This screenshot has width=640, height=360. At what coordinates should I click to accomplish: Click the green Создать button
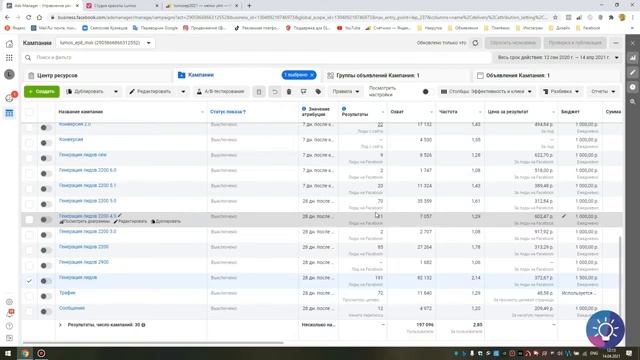(x=42, y=92)
